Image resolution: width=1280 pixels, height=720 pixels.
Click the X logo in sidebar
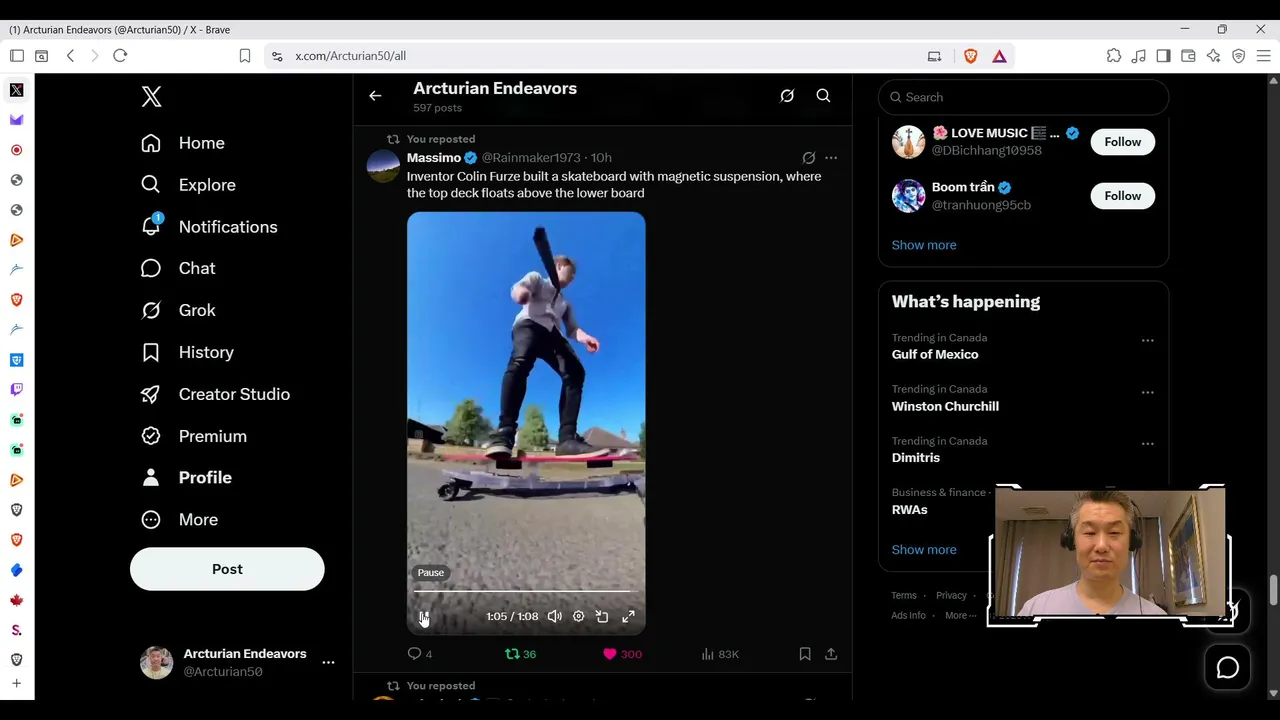[151, 96]
